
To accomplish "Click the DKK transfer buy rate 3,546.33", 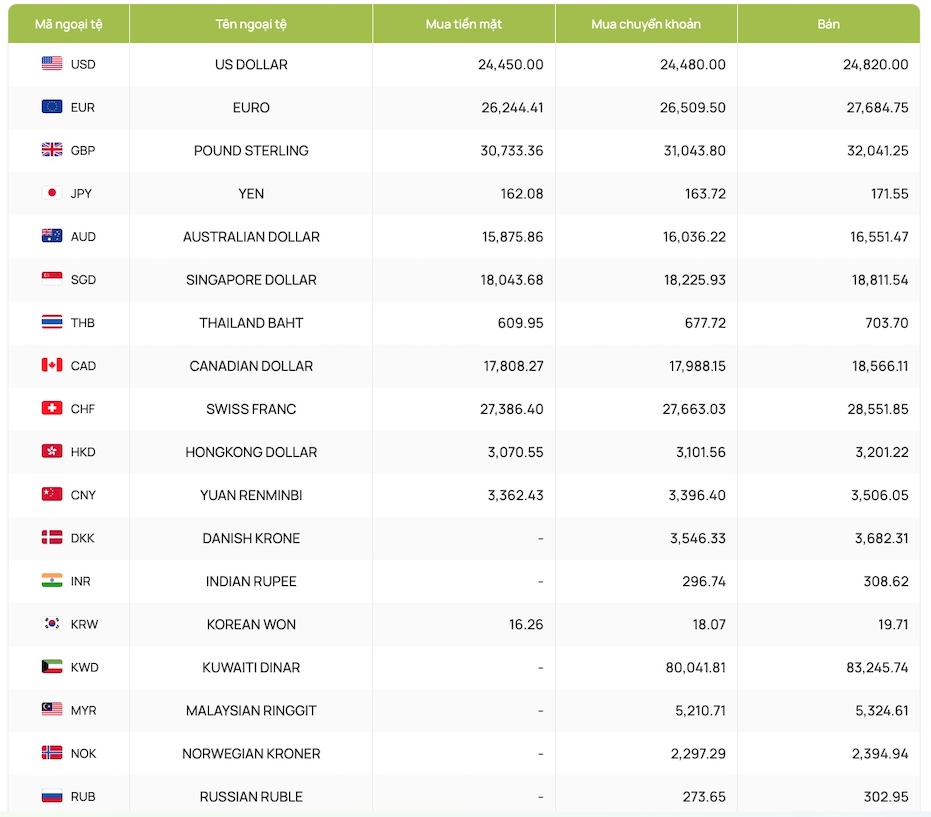I will [x=698, y=538].
